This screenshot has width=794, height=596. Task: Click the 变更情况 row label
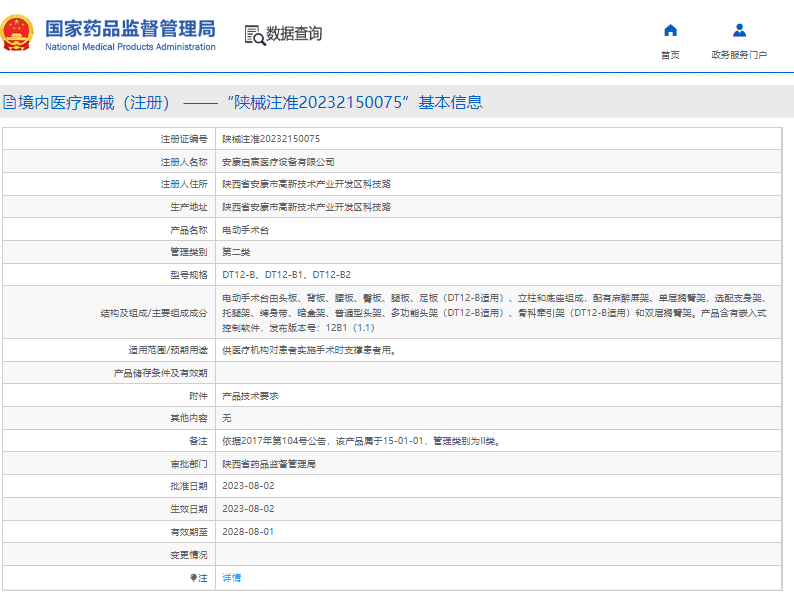(x=189, y=555)
